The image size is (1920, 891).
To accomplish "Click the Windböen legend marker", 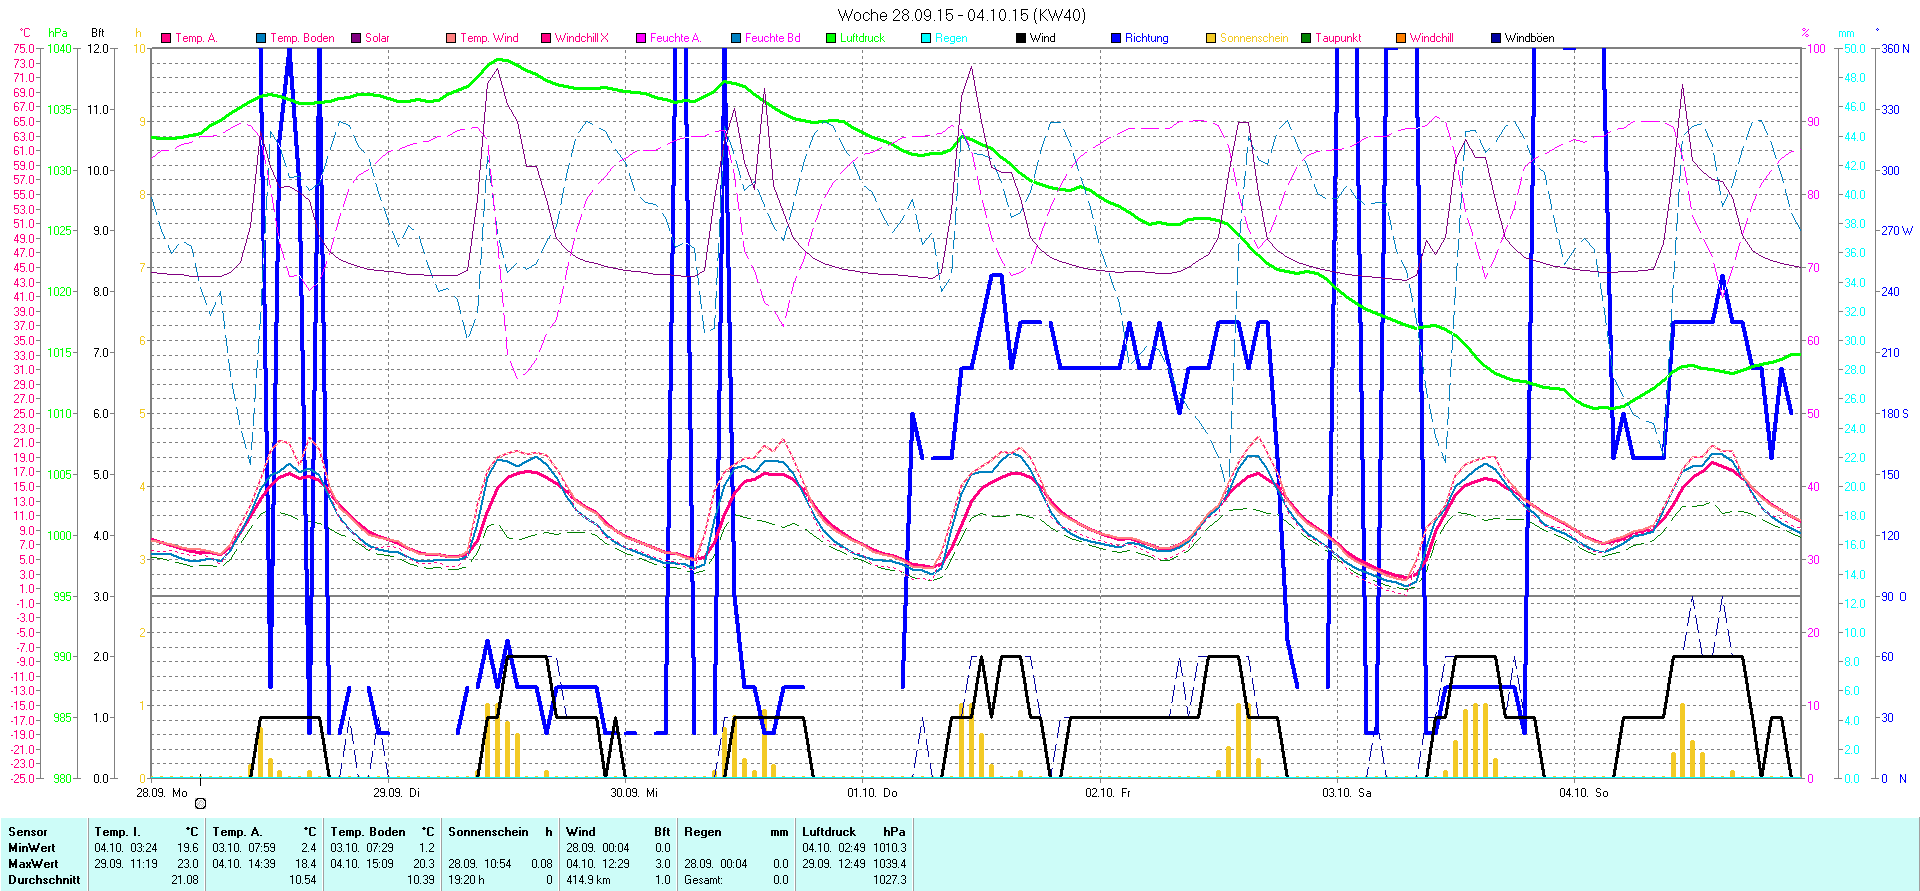I will (x=1496, y=38).
